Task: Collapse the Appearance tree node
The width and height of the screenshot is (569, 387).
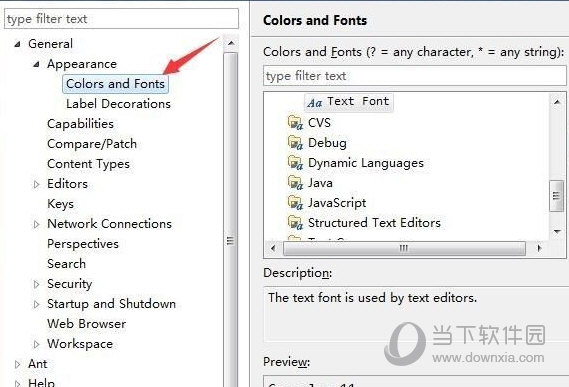Action: point(36,64)
